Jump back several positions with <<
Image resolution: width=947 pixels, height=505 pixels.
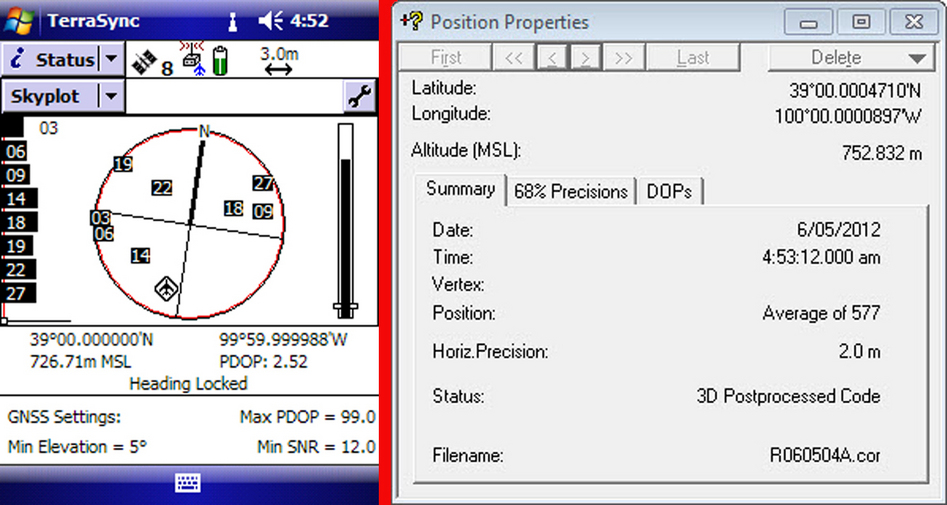click(513, 58)
